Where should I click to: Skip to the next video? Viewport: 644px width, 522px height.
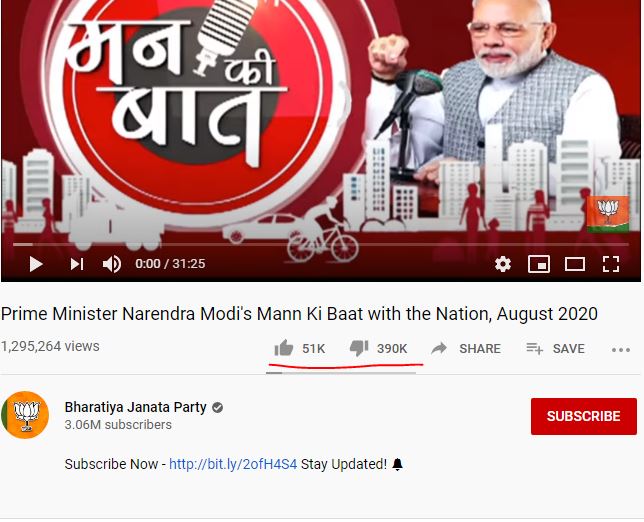pos(77,264)
